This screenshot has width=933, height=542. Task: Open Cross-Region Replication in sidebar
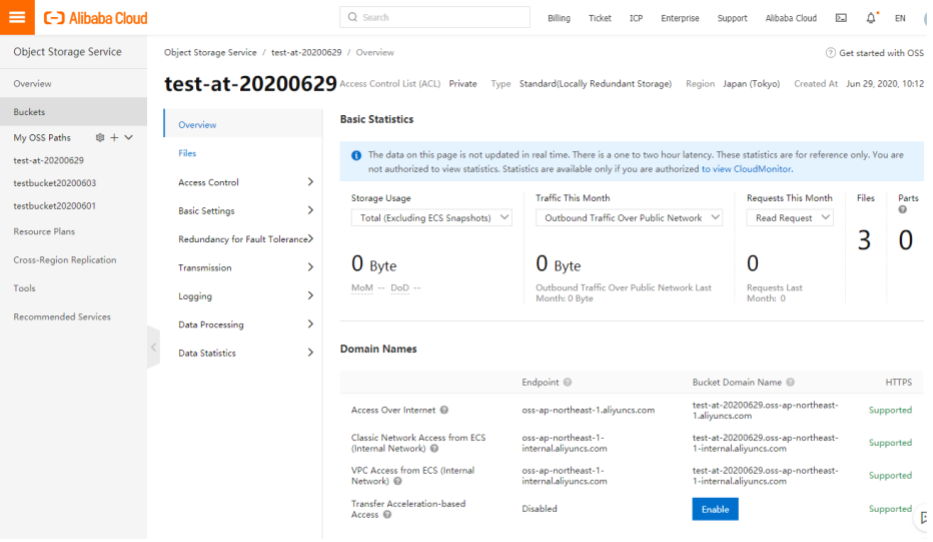pyautogui.click(x=65, y=260)
